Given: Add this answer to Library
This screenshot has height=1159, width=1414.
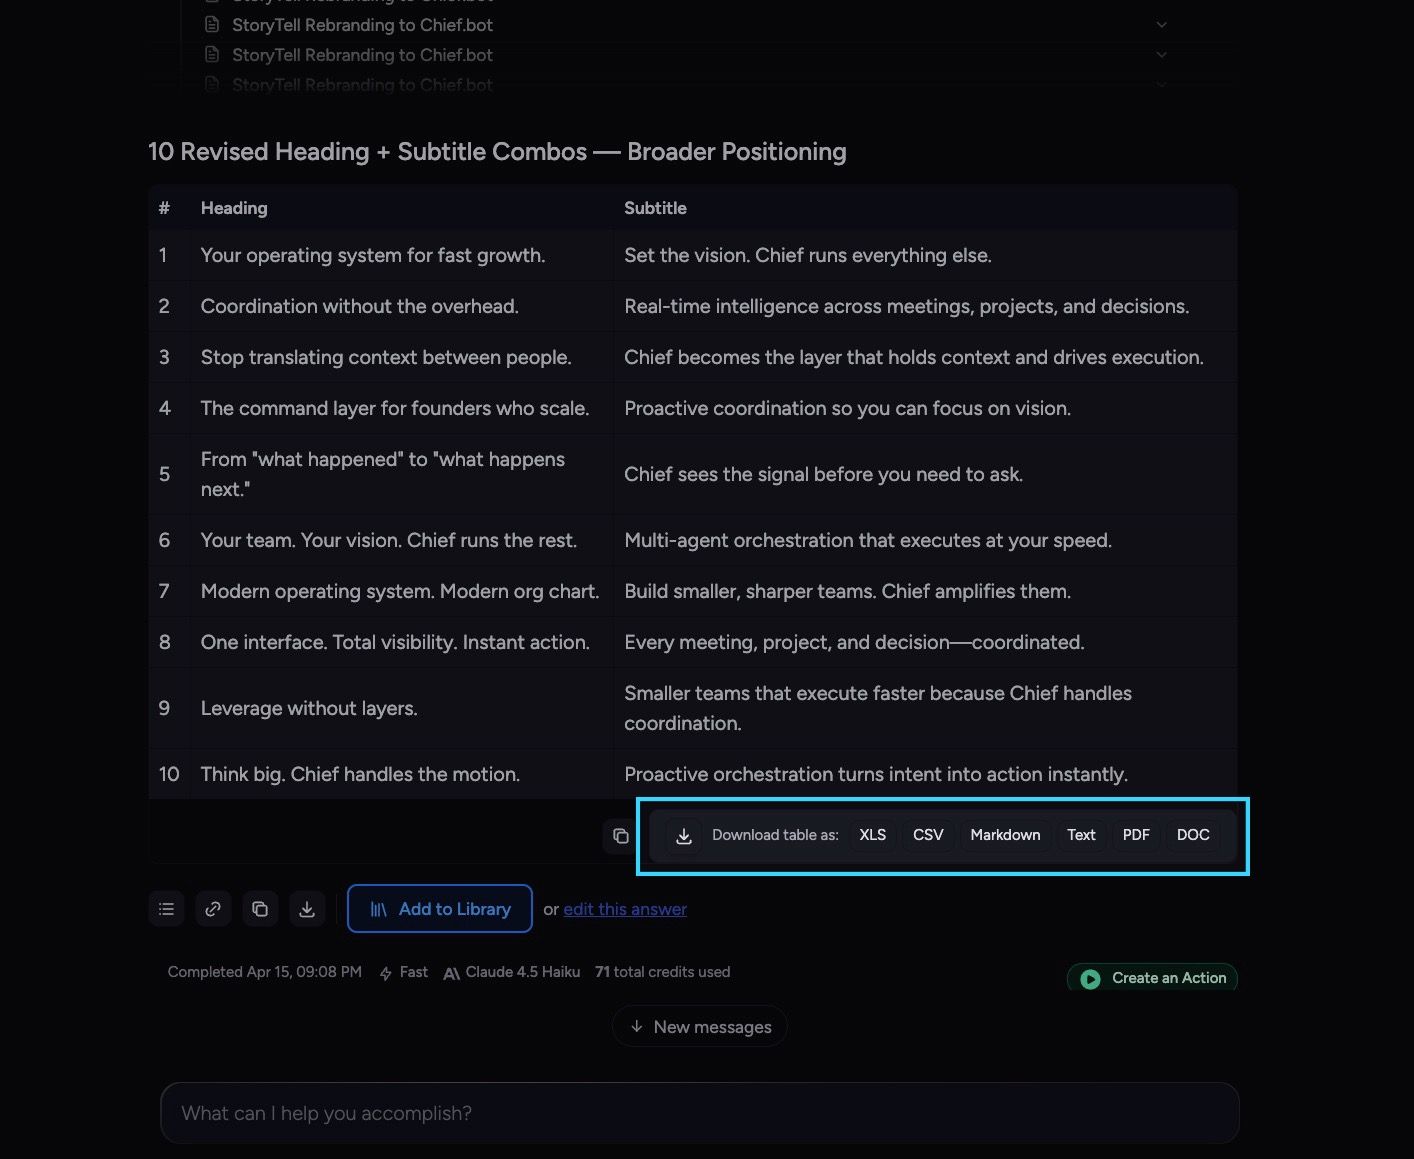Looking at the screenshot, I should tap(440, 908).
